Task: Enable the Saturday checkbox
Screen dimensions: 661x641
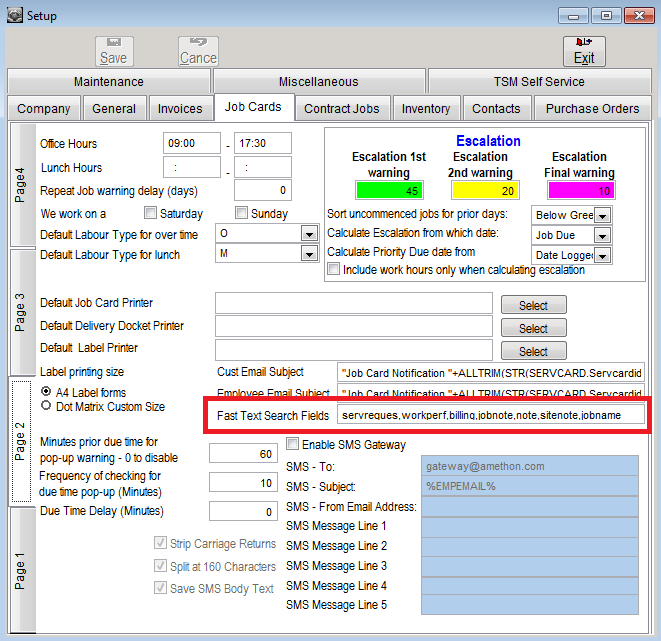Action: pos(151,213)
